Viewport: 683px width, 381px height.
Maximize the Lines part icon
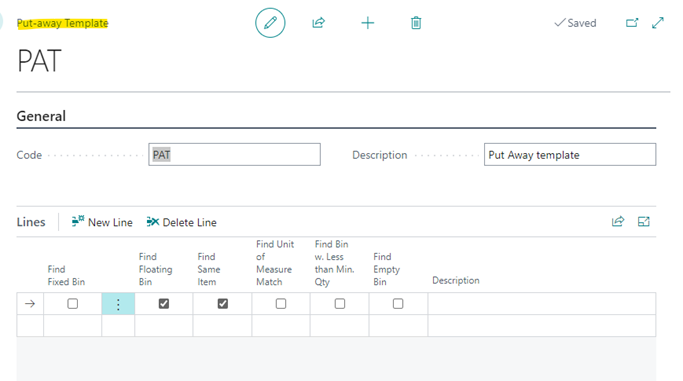click(x=644, y=222)
